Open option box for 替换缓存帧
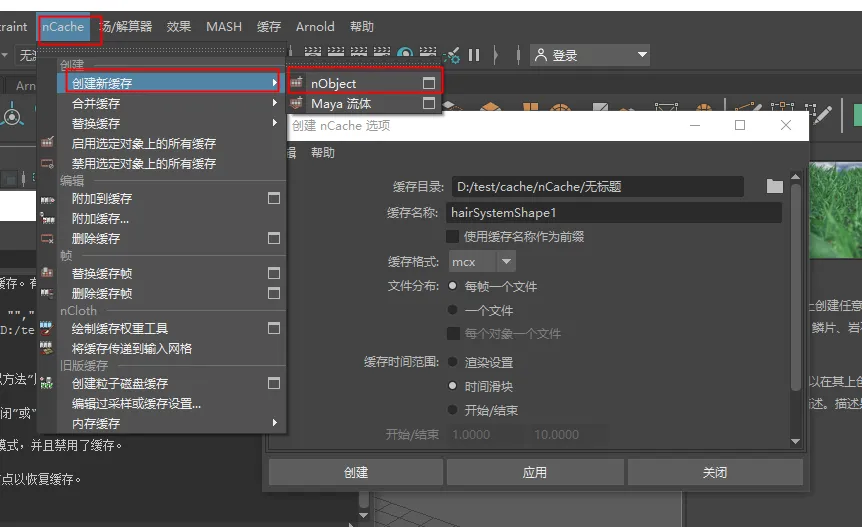Image resolution: width=862 pixels, height=527 pixels. pos(274,274)
